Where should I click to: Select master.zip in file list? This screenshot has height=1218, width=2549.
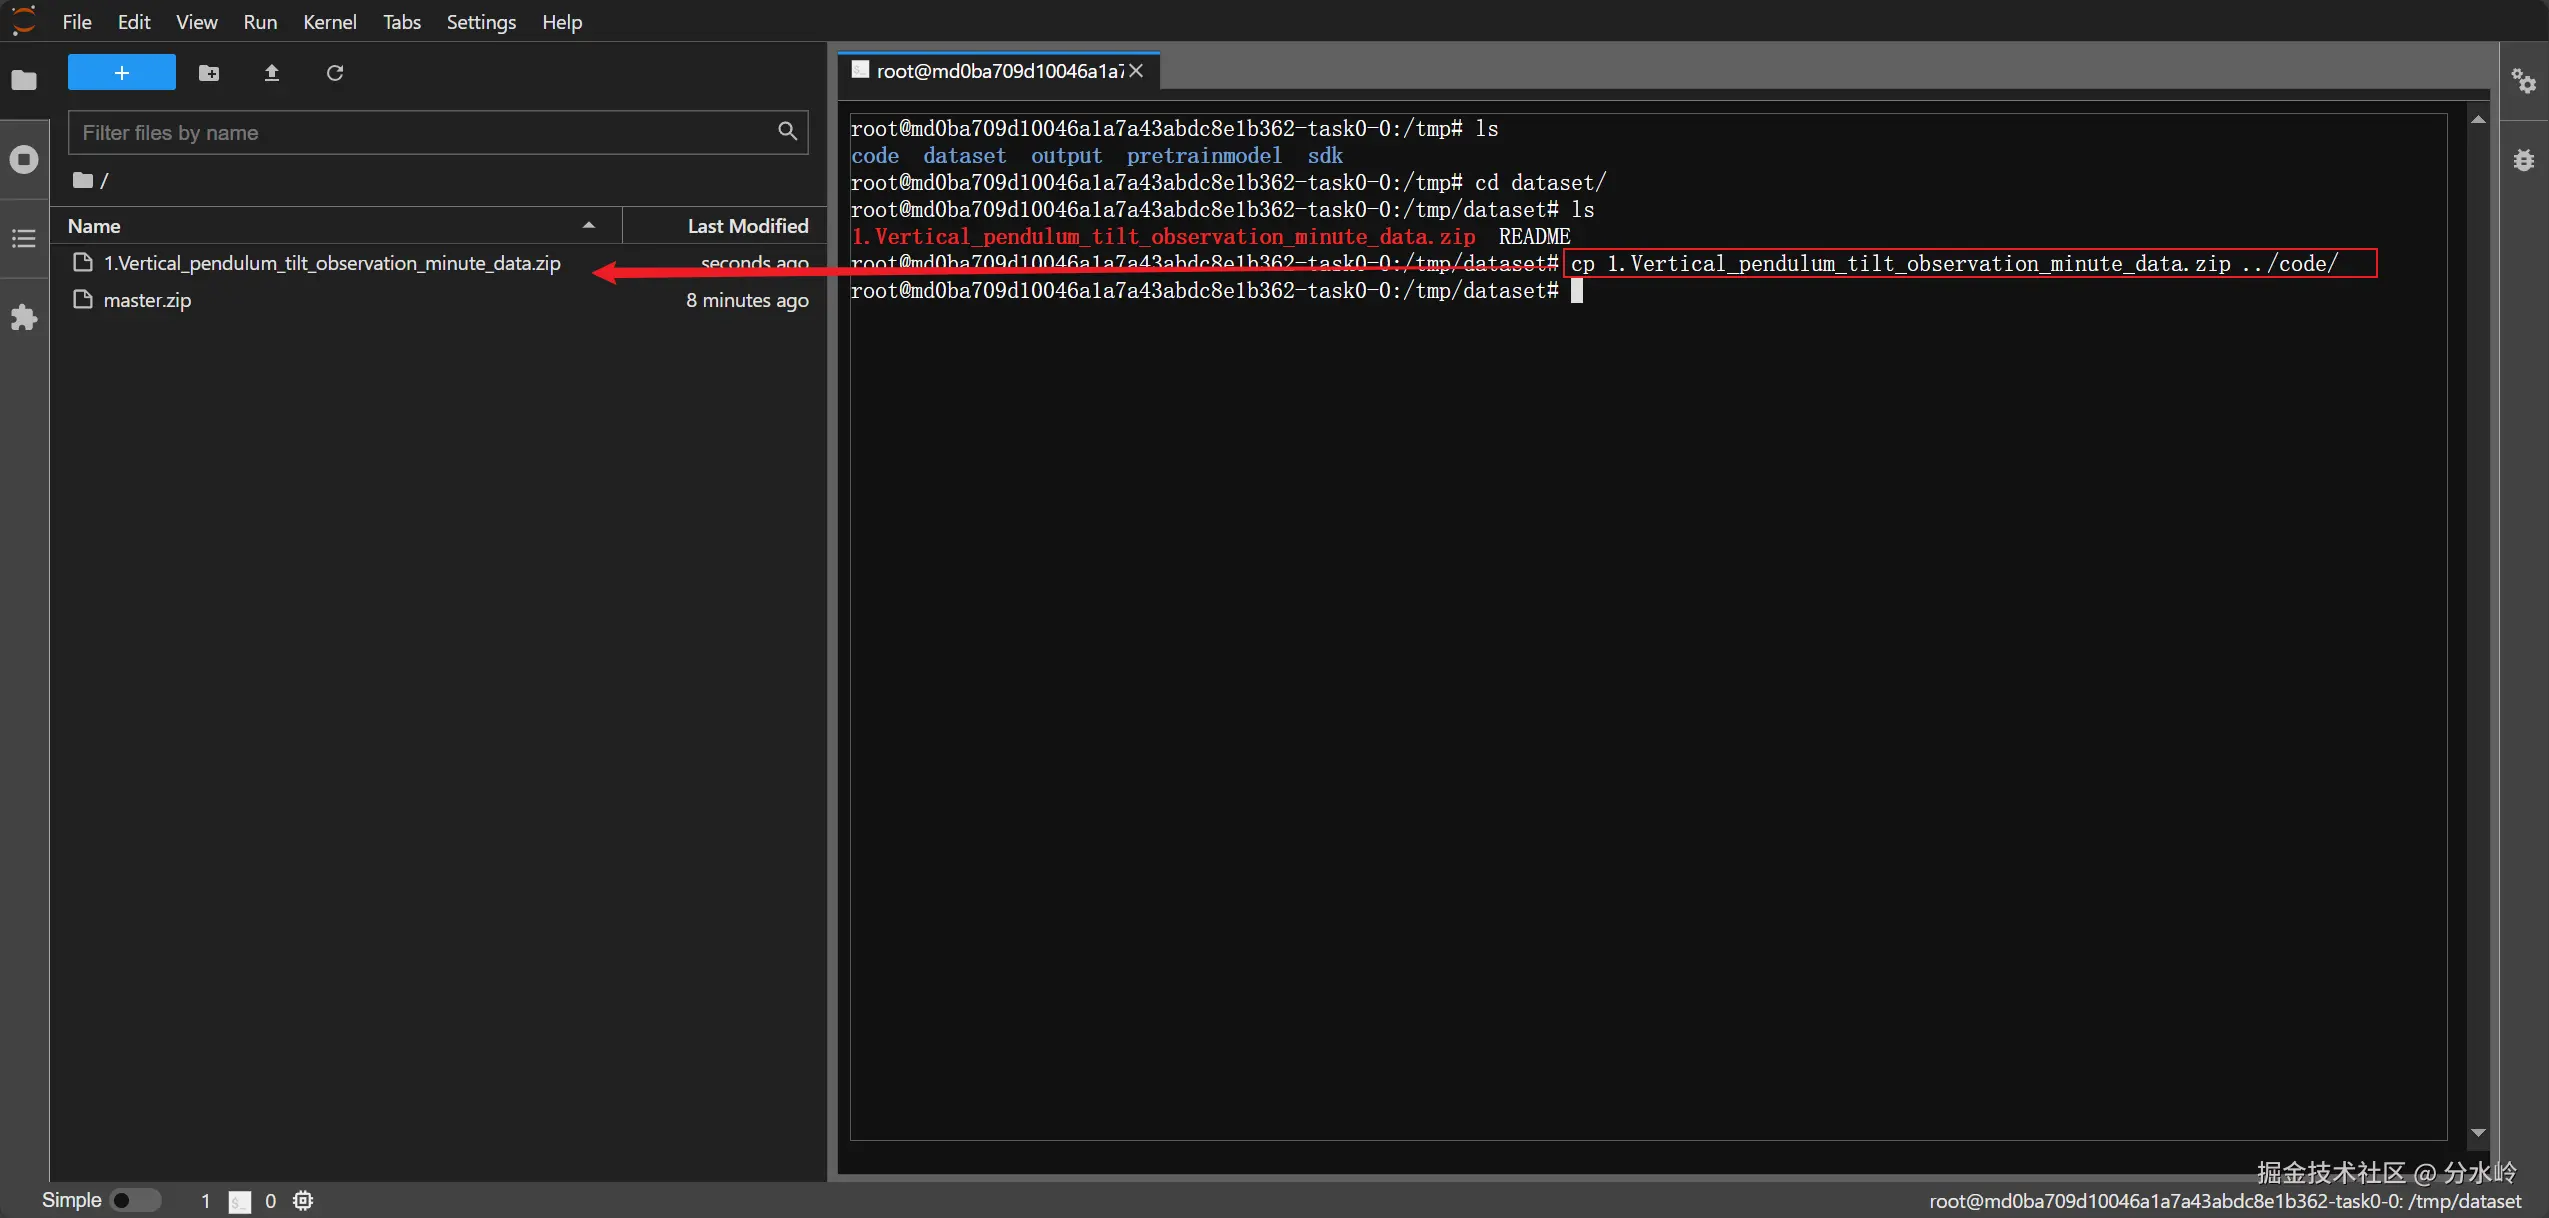coord(147,300)
